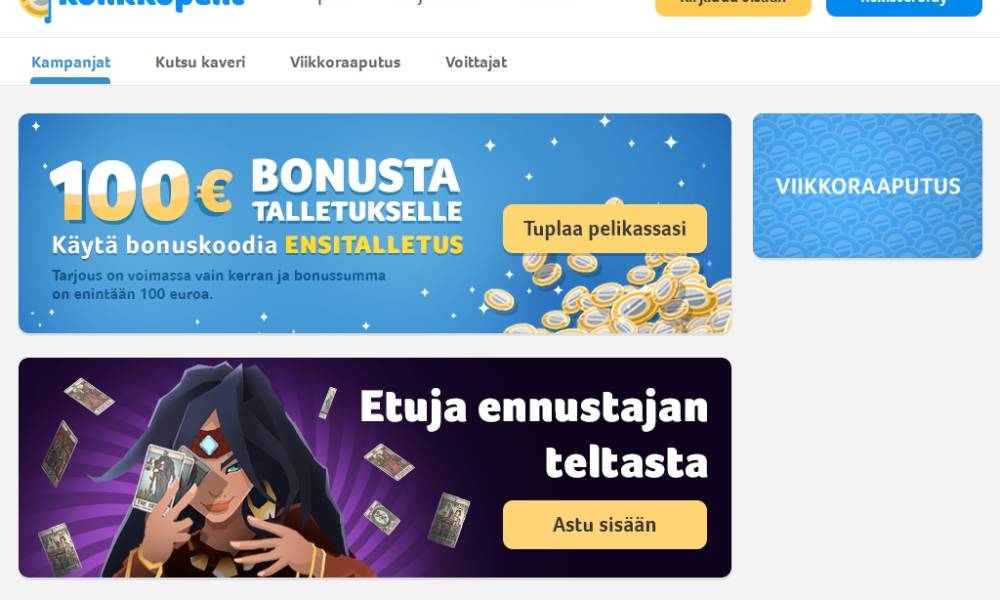The image size is (1000, 600).
Task: Open the Viikkoraaputus side banner
Action: [x=867, y=186]
